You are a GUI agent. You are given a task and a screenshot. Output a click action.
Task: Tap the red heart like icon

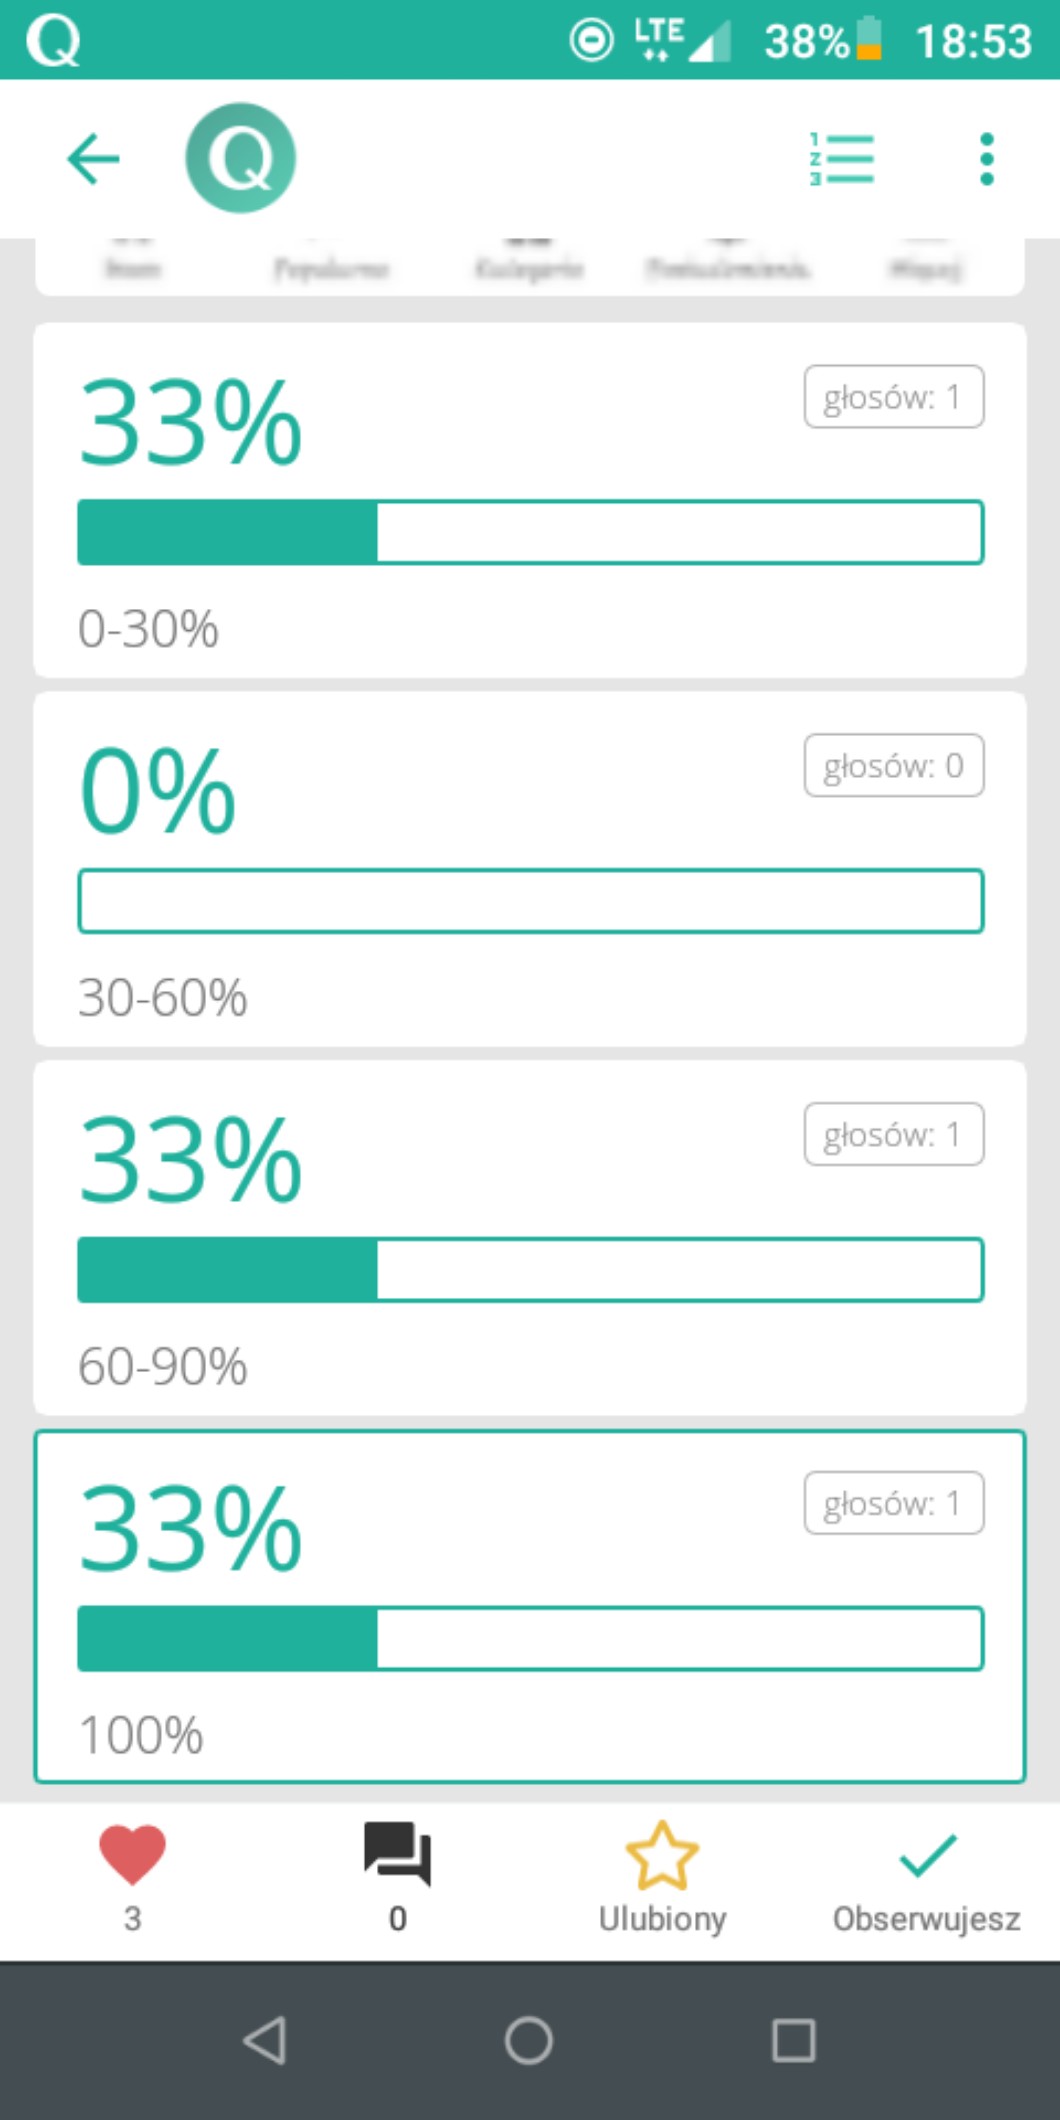(132, 1856)
